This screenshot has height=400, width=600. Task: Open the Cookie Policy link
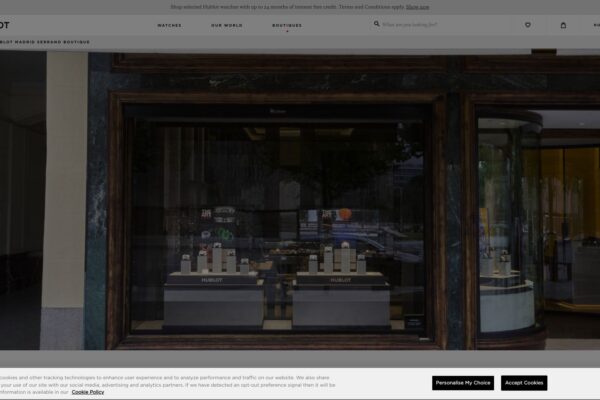click(88, 392)
